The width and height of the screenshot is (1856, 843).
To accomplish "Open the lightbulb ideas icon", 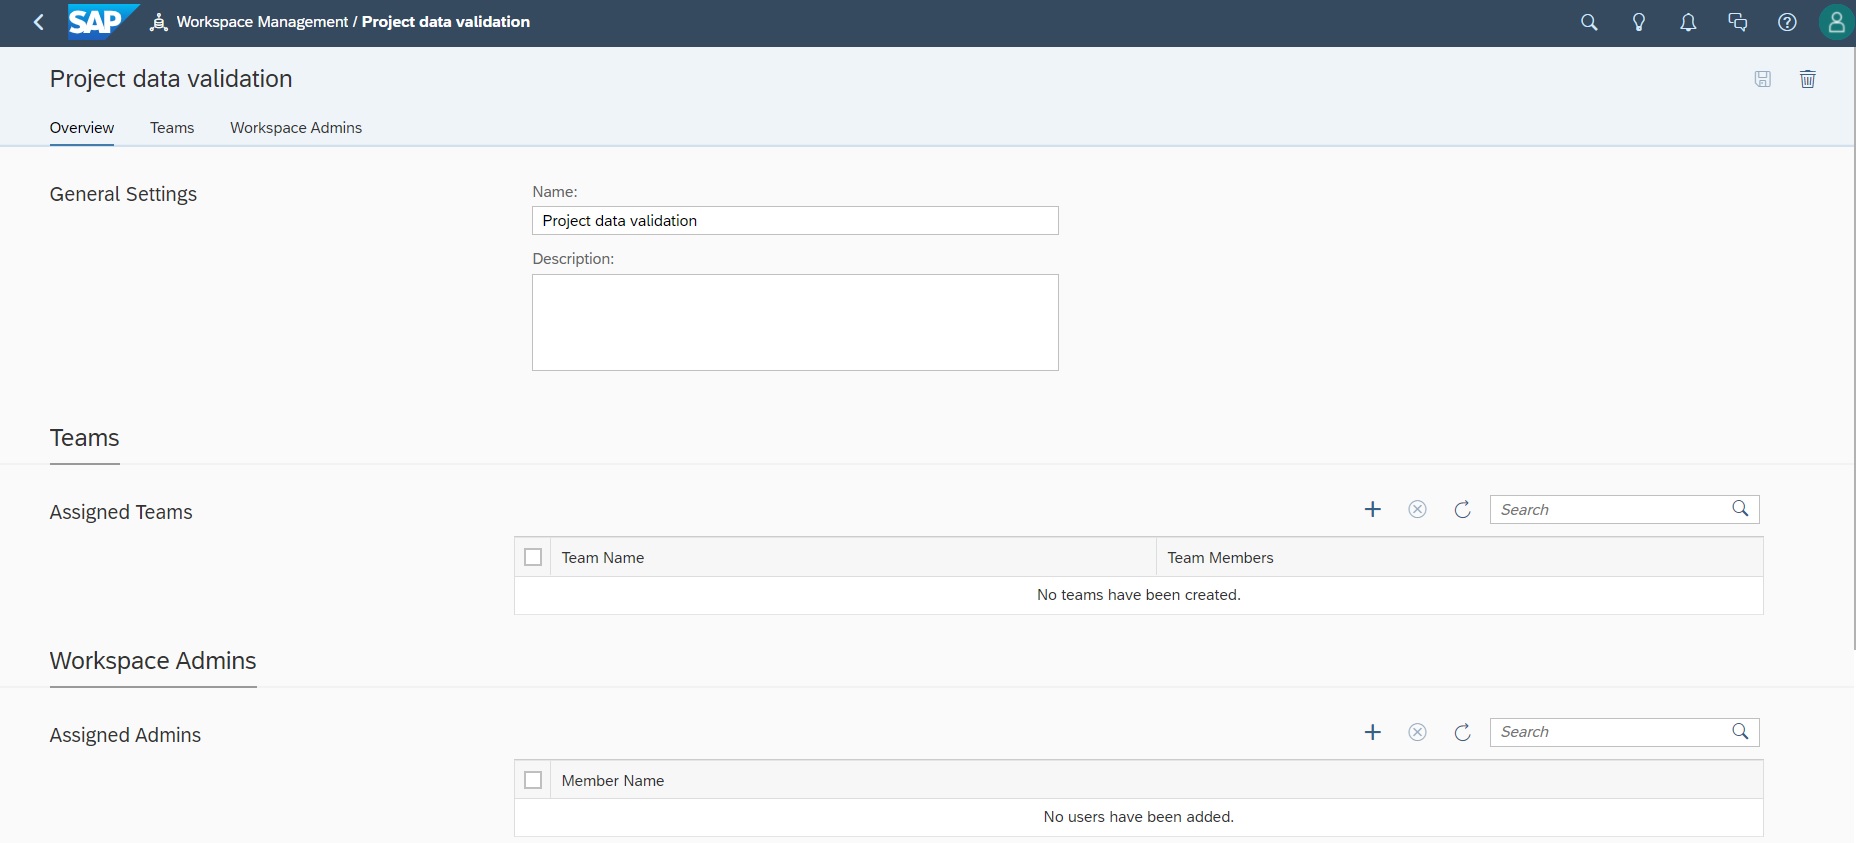I will pos(1639,22).
